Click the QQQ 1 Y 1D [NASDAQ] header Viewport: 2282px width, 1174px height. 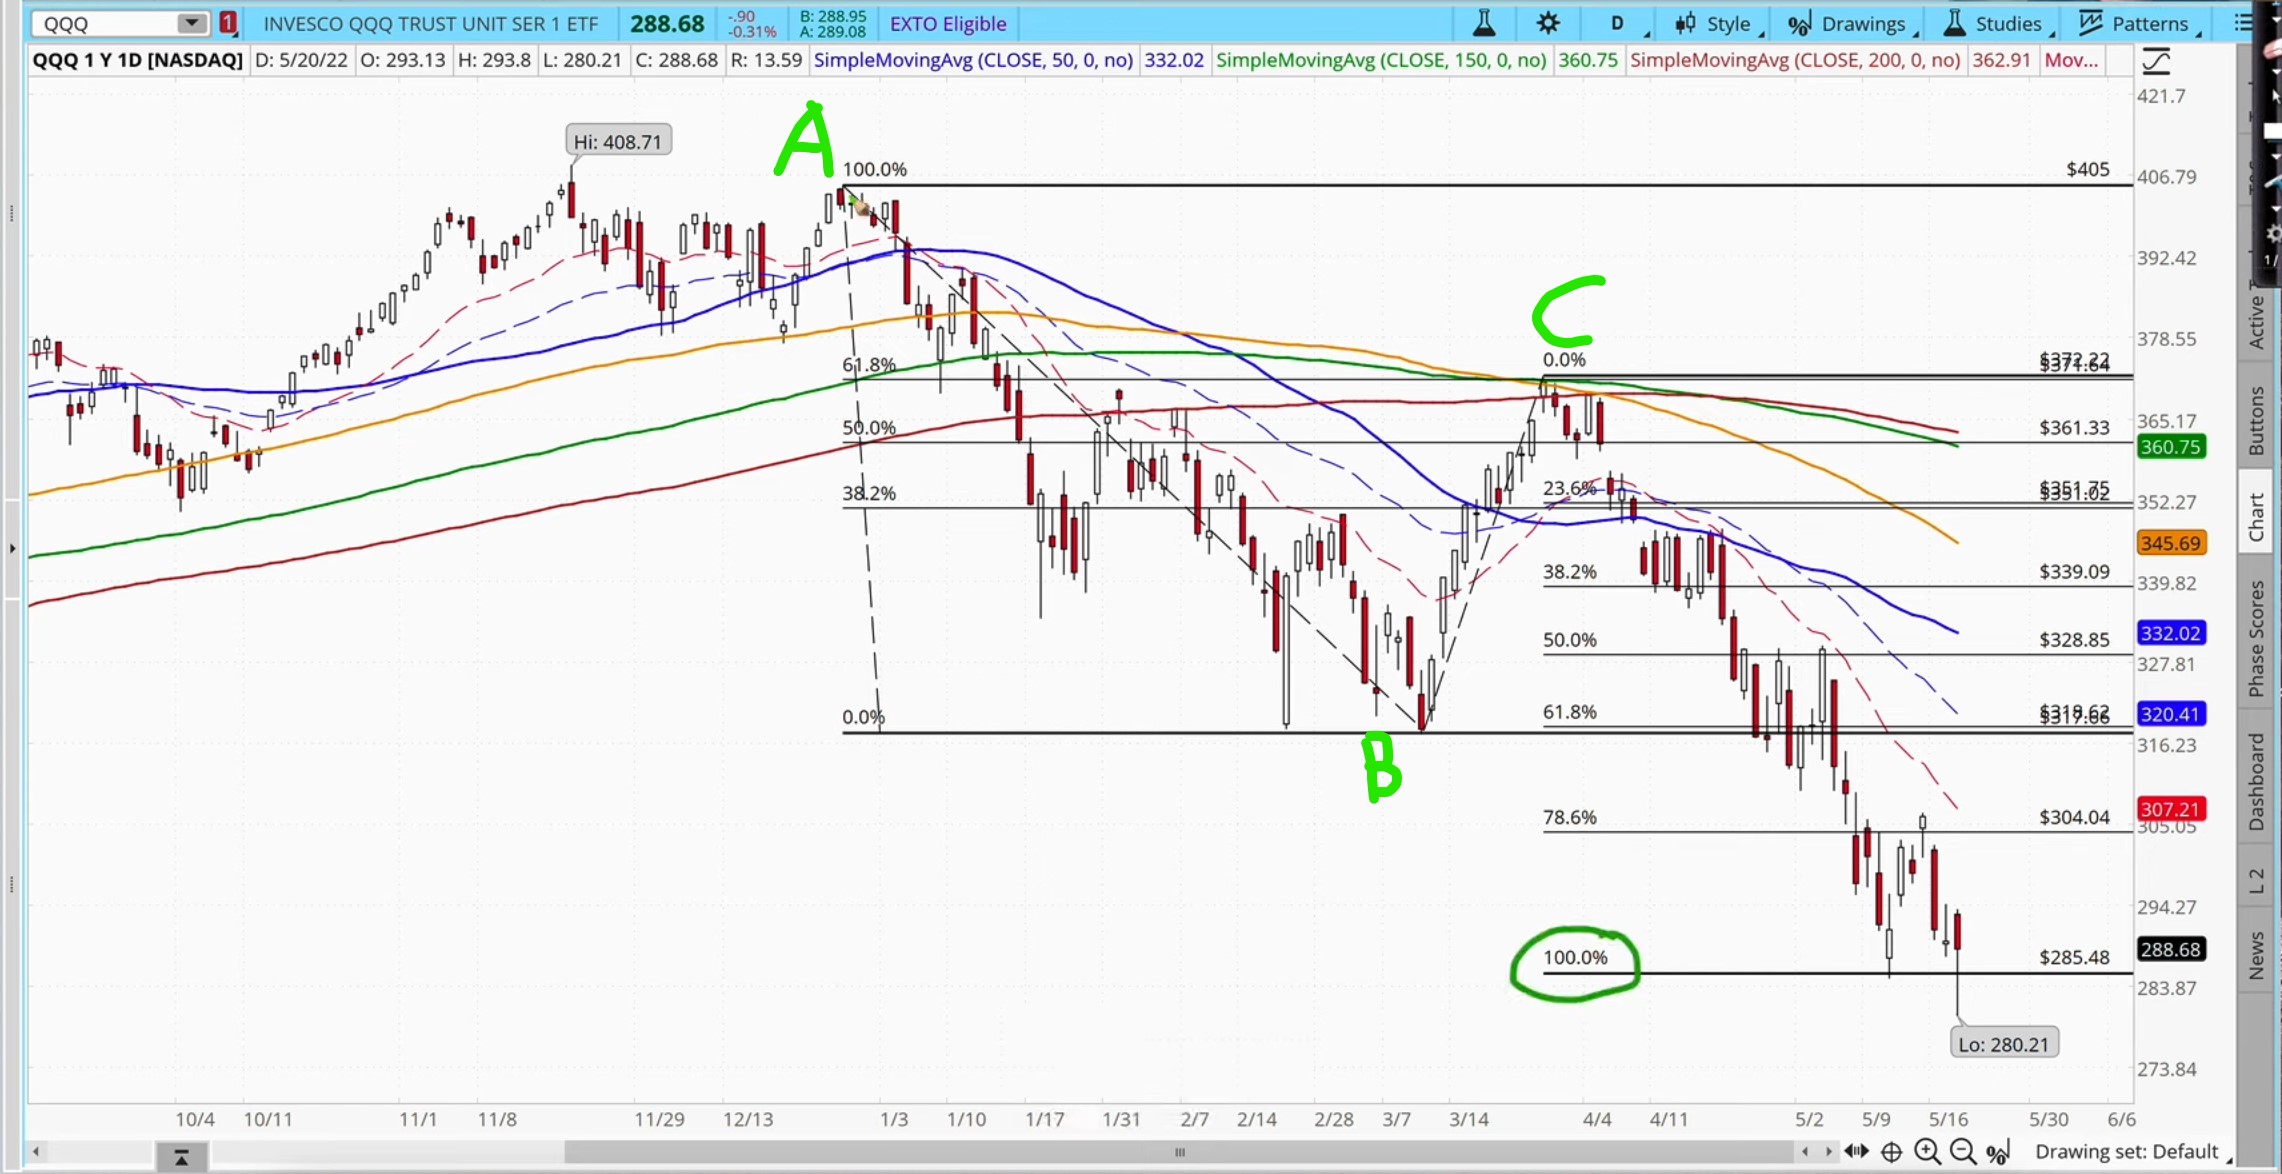[137, 60]
